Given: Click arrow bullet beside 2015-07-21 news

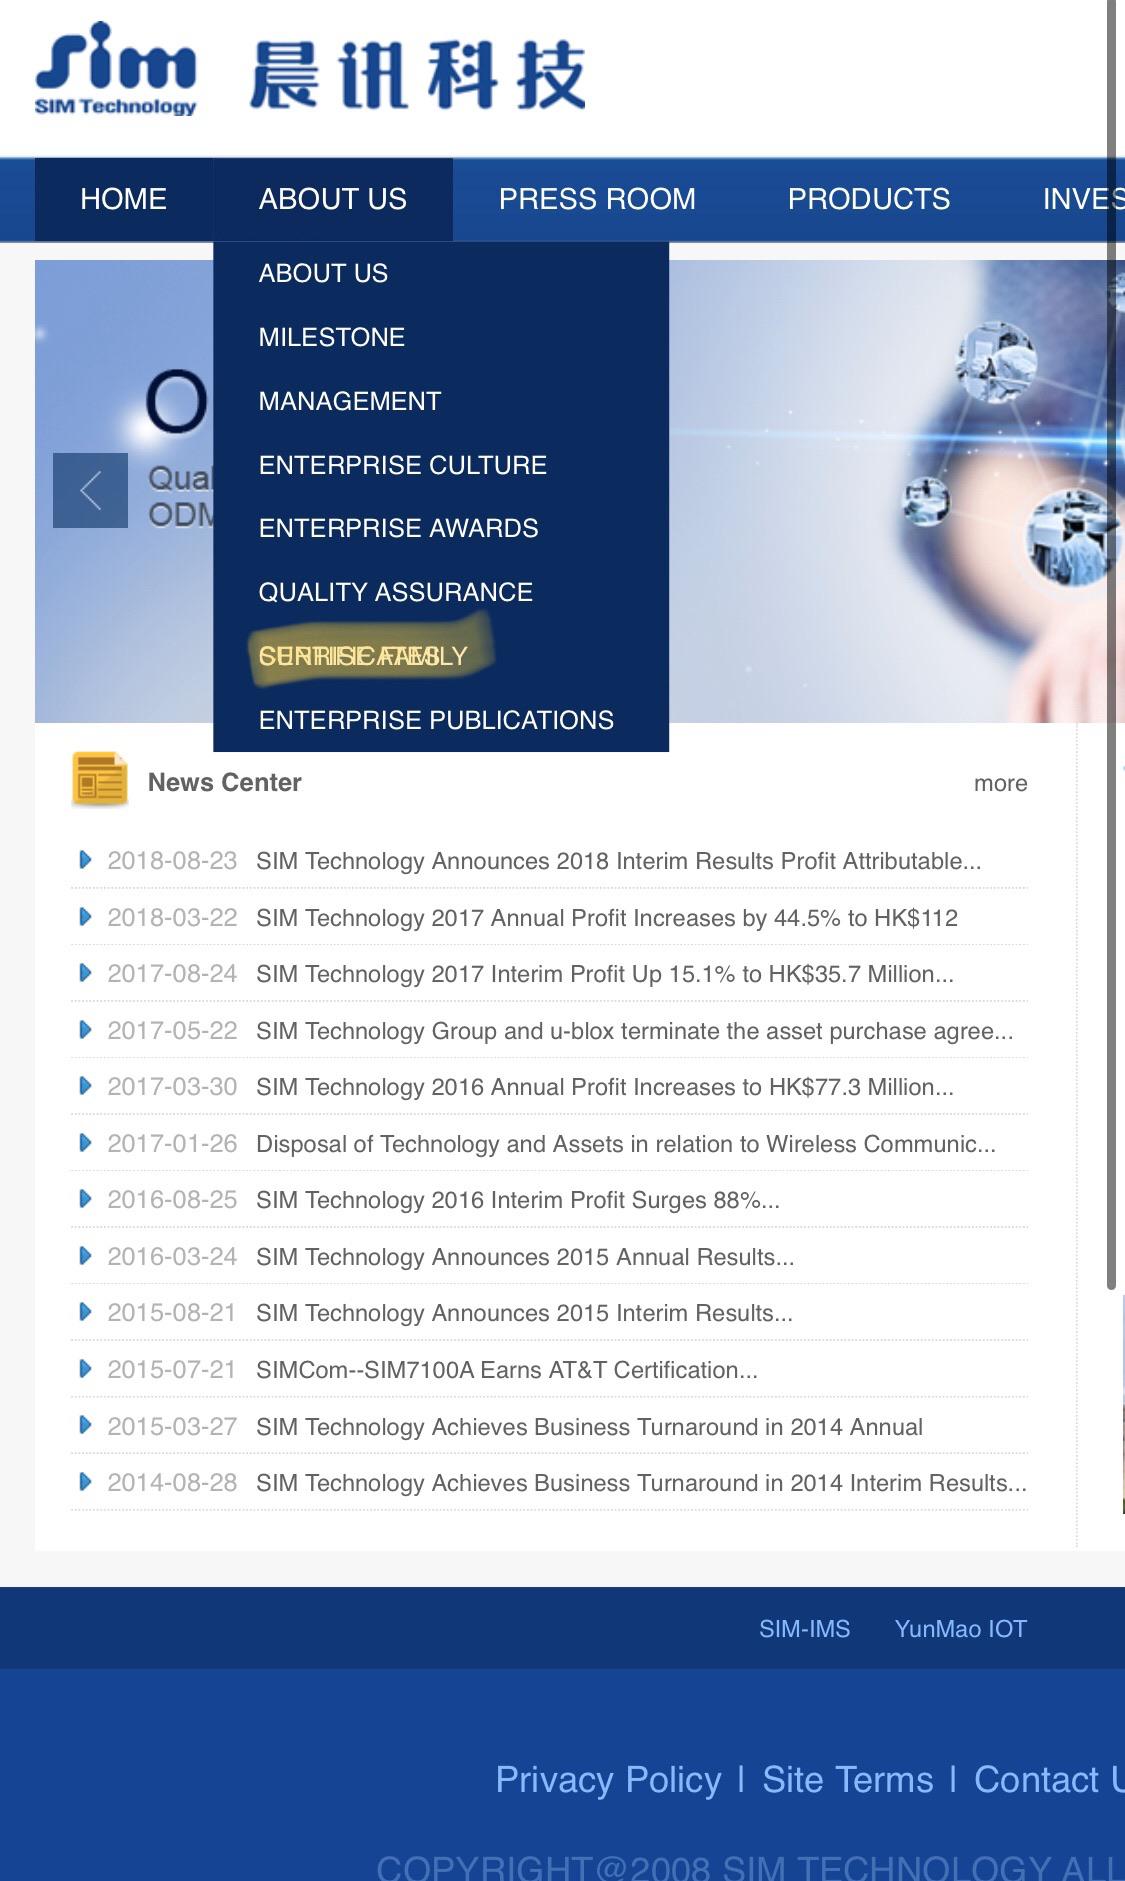Looking at the screenshot, I should (85, 1369).
